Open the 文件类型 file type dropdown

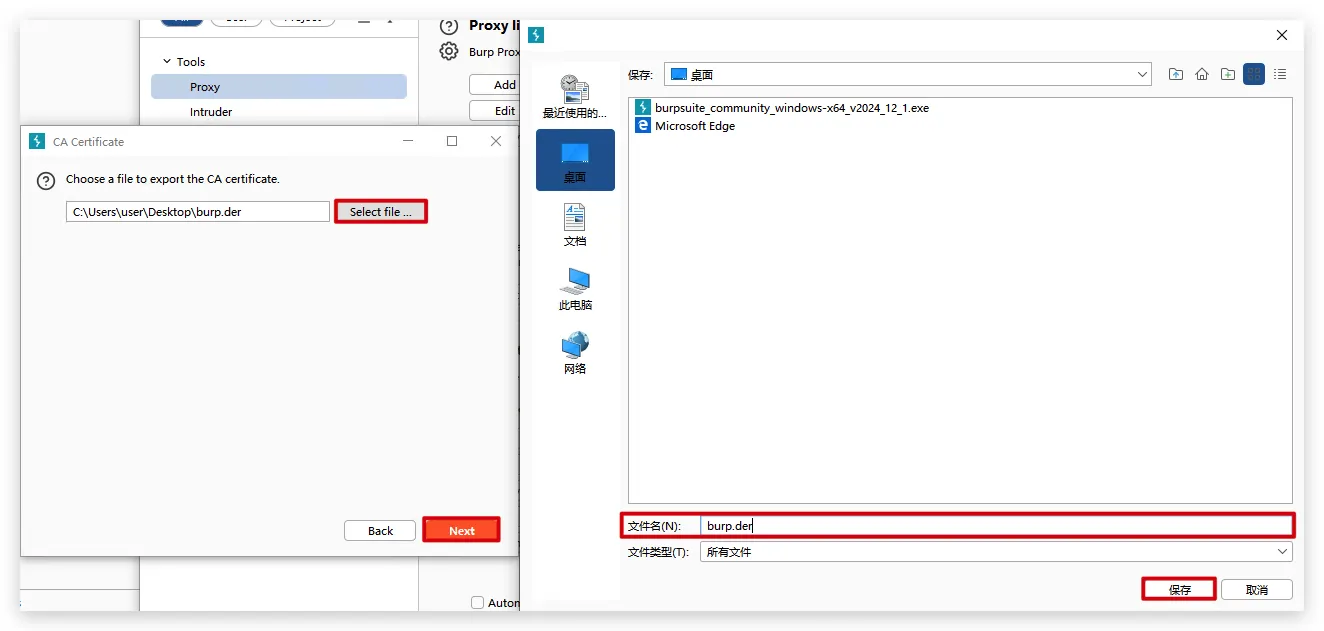[1282, 552]
